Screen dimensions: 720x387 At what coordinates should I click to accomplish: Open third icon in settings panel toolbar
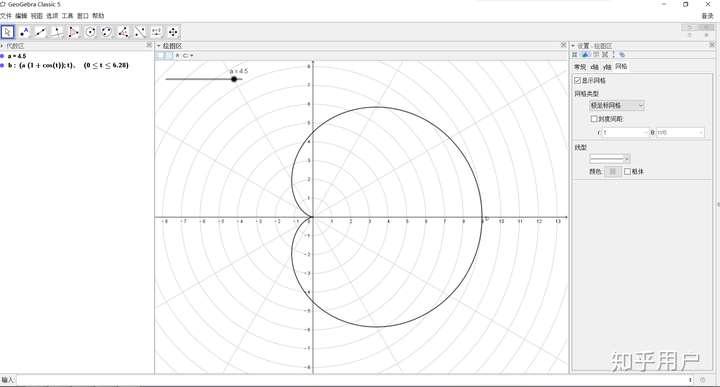pos(596,55)
